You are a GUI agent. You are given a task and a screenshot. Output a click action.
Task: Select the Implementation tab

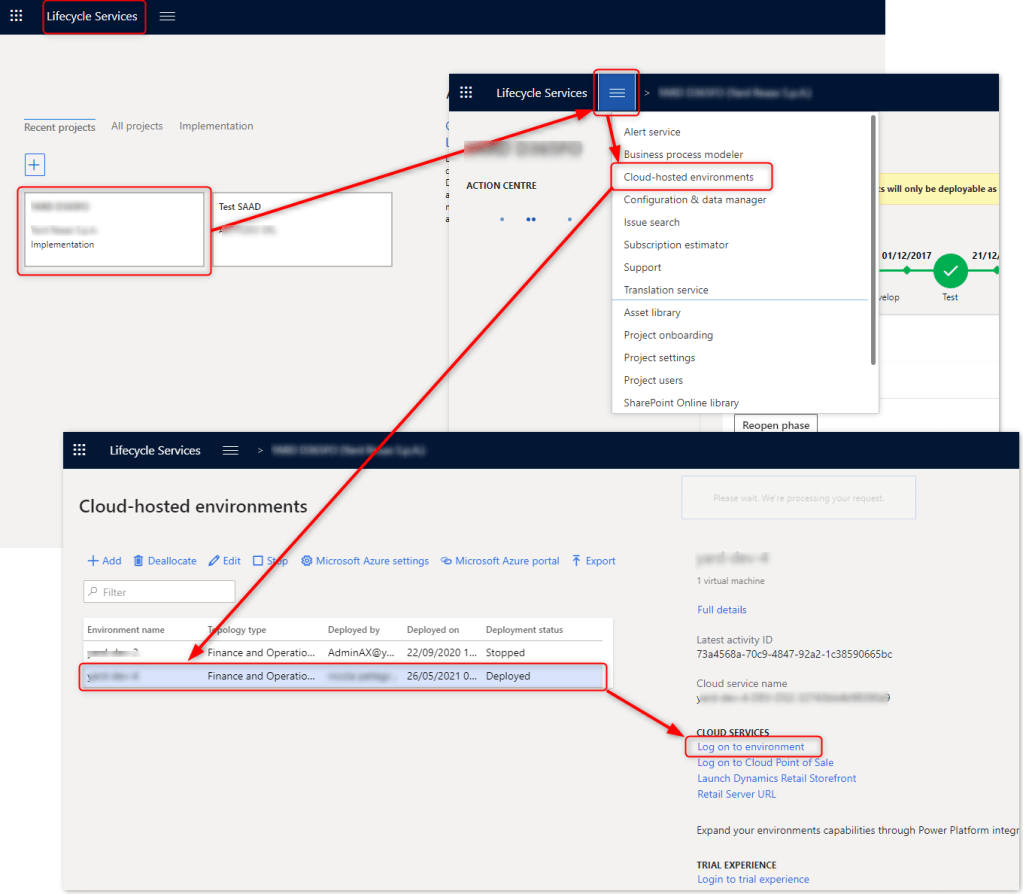point(216,127)
